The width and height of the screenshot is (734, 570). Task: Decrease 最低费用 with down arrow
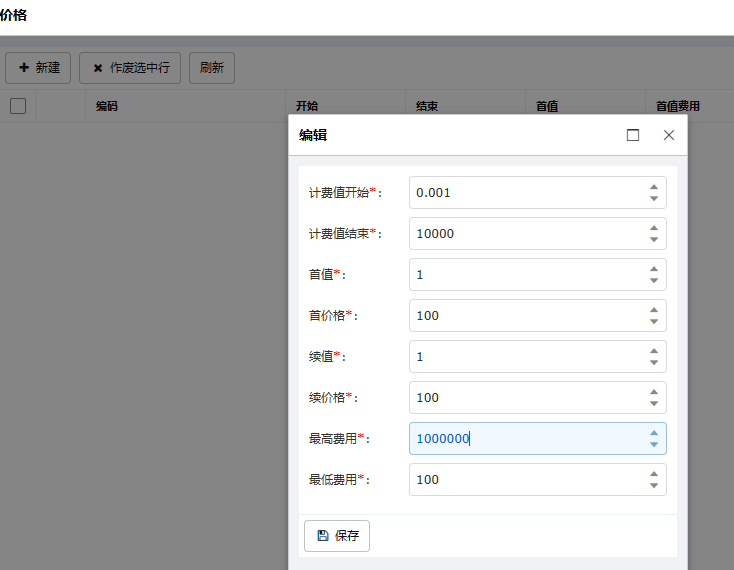pos(654,485)
